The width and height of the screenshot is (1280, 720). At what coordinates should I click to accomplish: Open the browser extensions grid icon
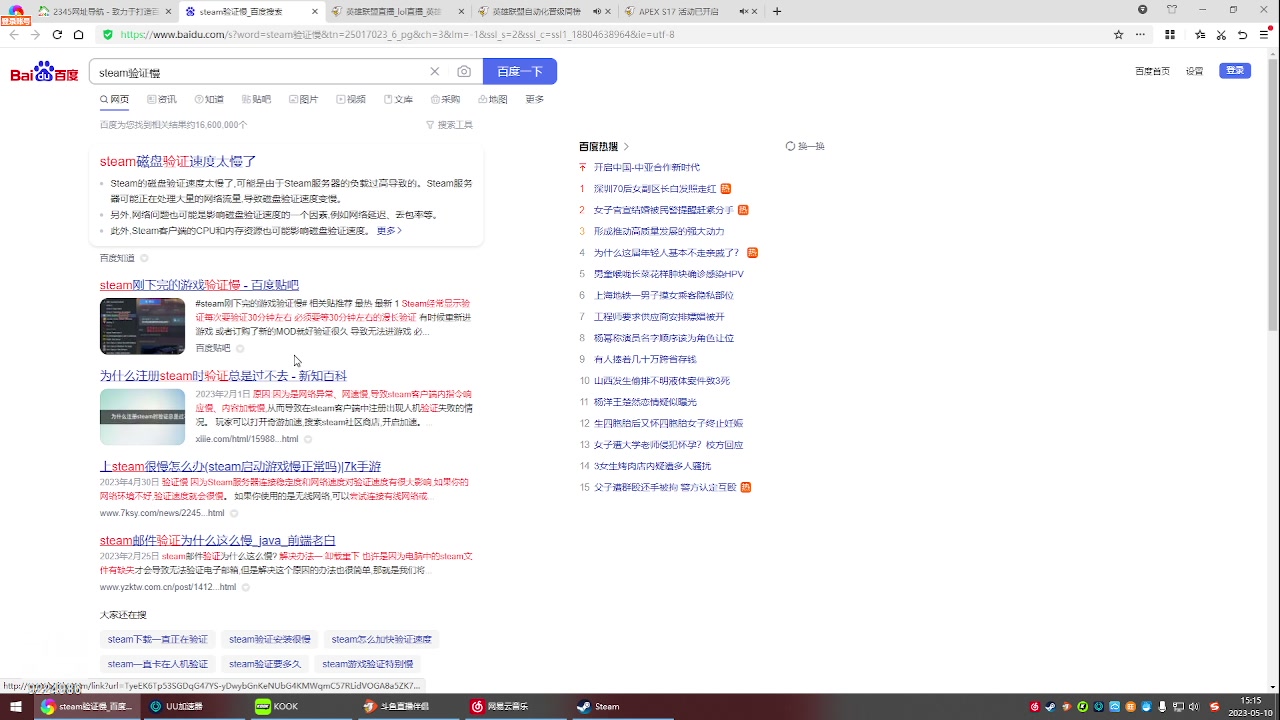(1170, 34)
